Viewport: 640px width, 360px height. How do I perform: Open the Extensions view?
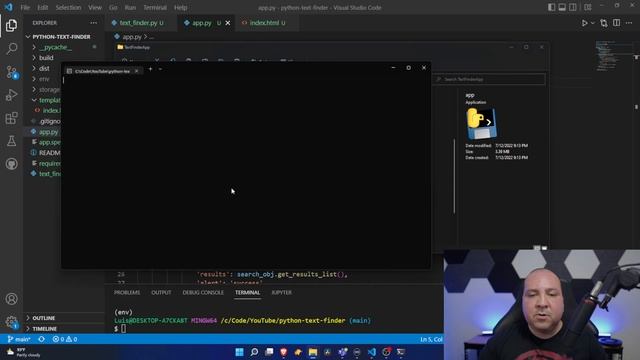(x=11, y=118)
